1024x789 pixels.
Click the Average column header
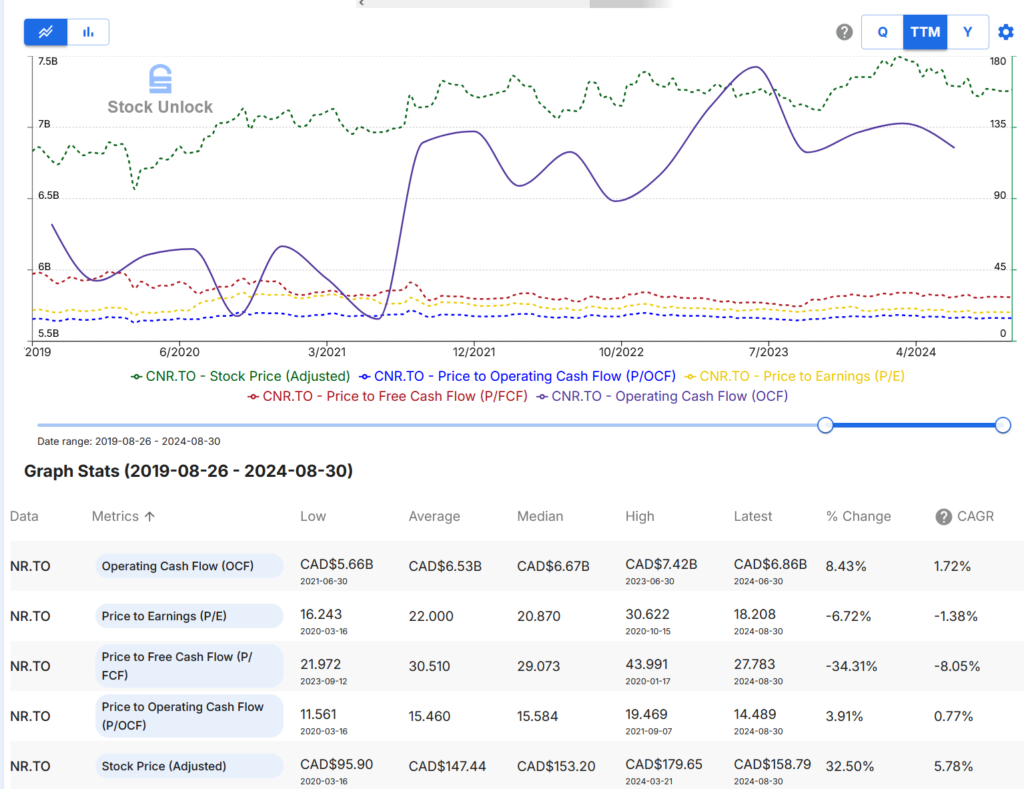(x=434, y=516)
